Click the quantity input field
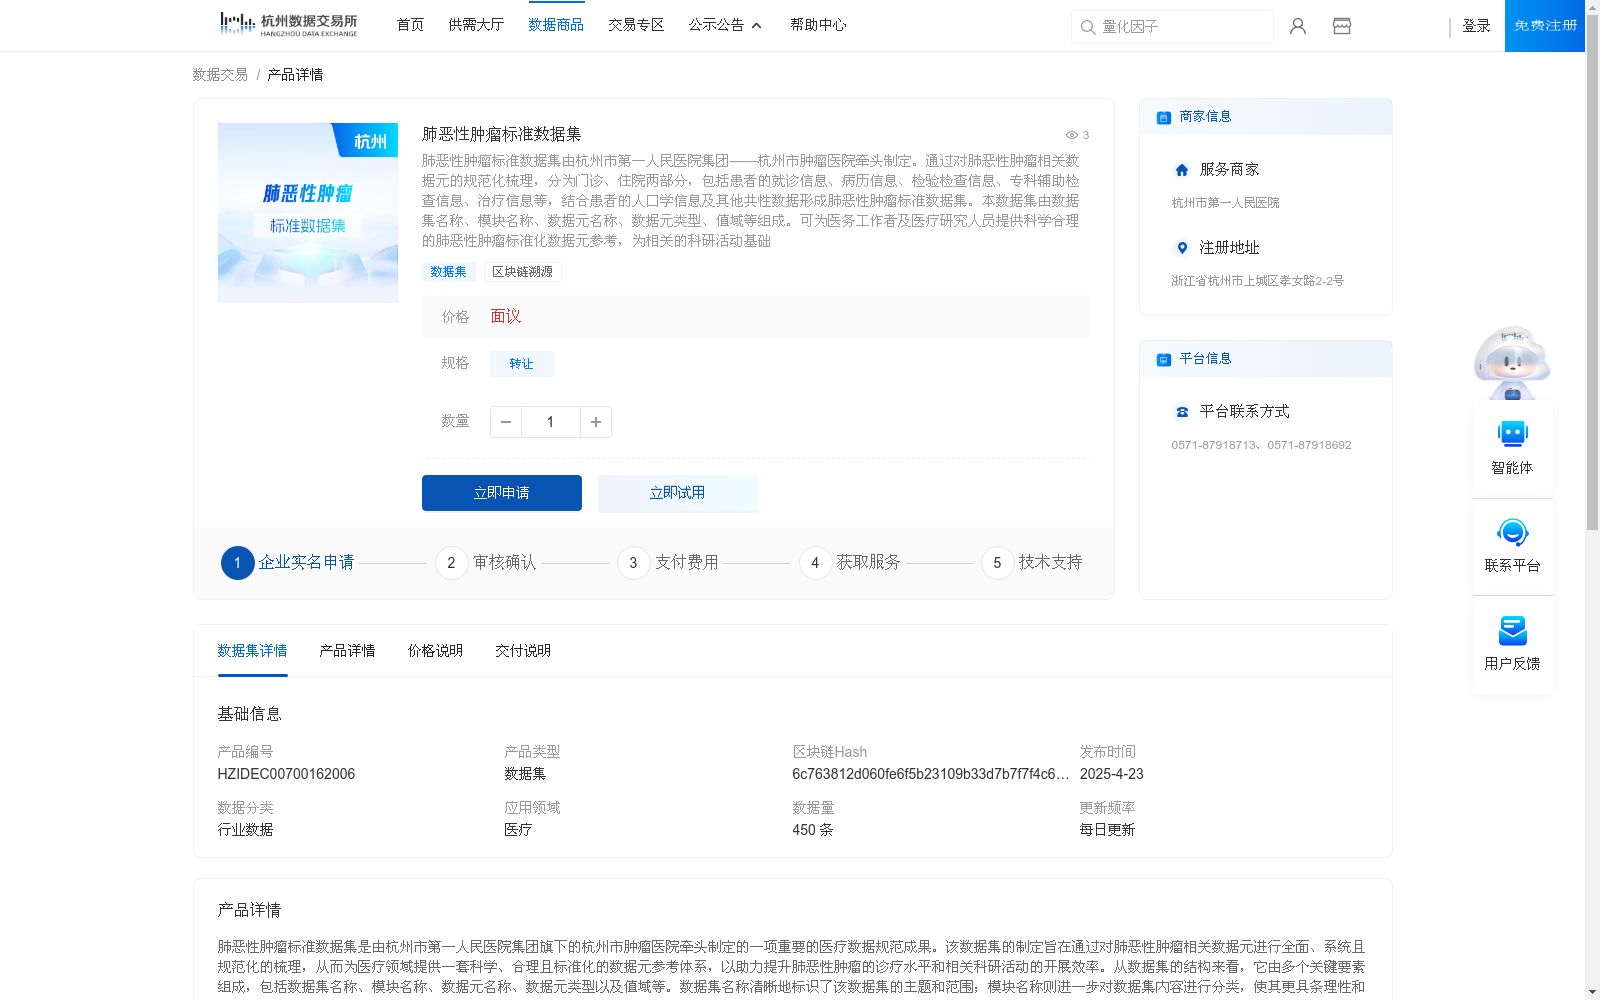Screen dimensions: 1600x1000 click(x=551, y=422)
